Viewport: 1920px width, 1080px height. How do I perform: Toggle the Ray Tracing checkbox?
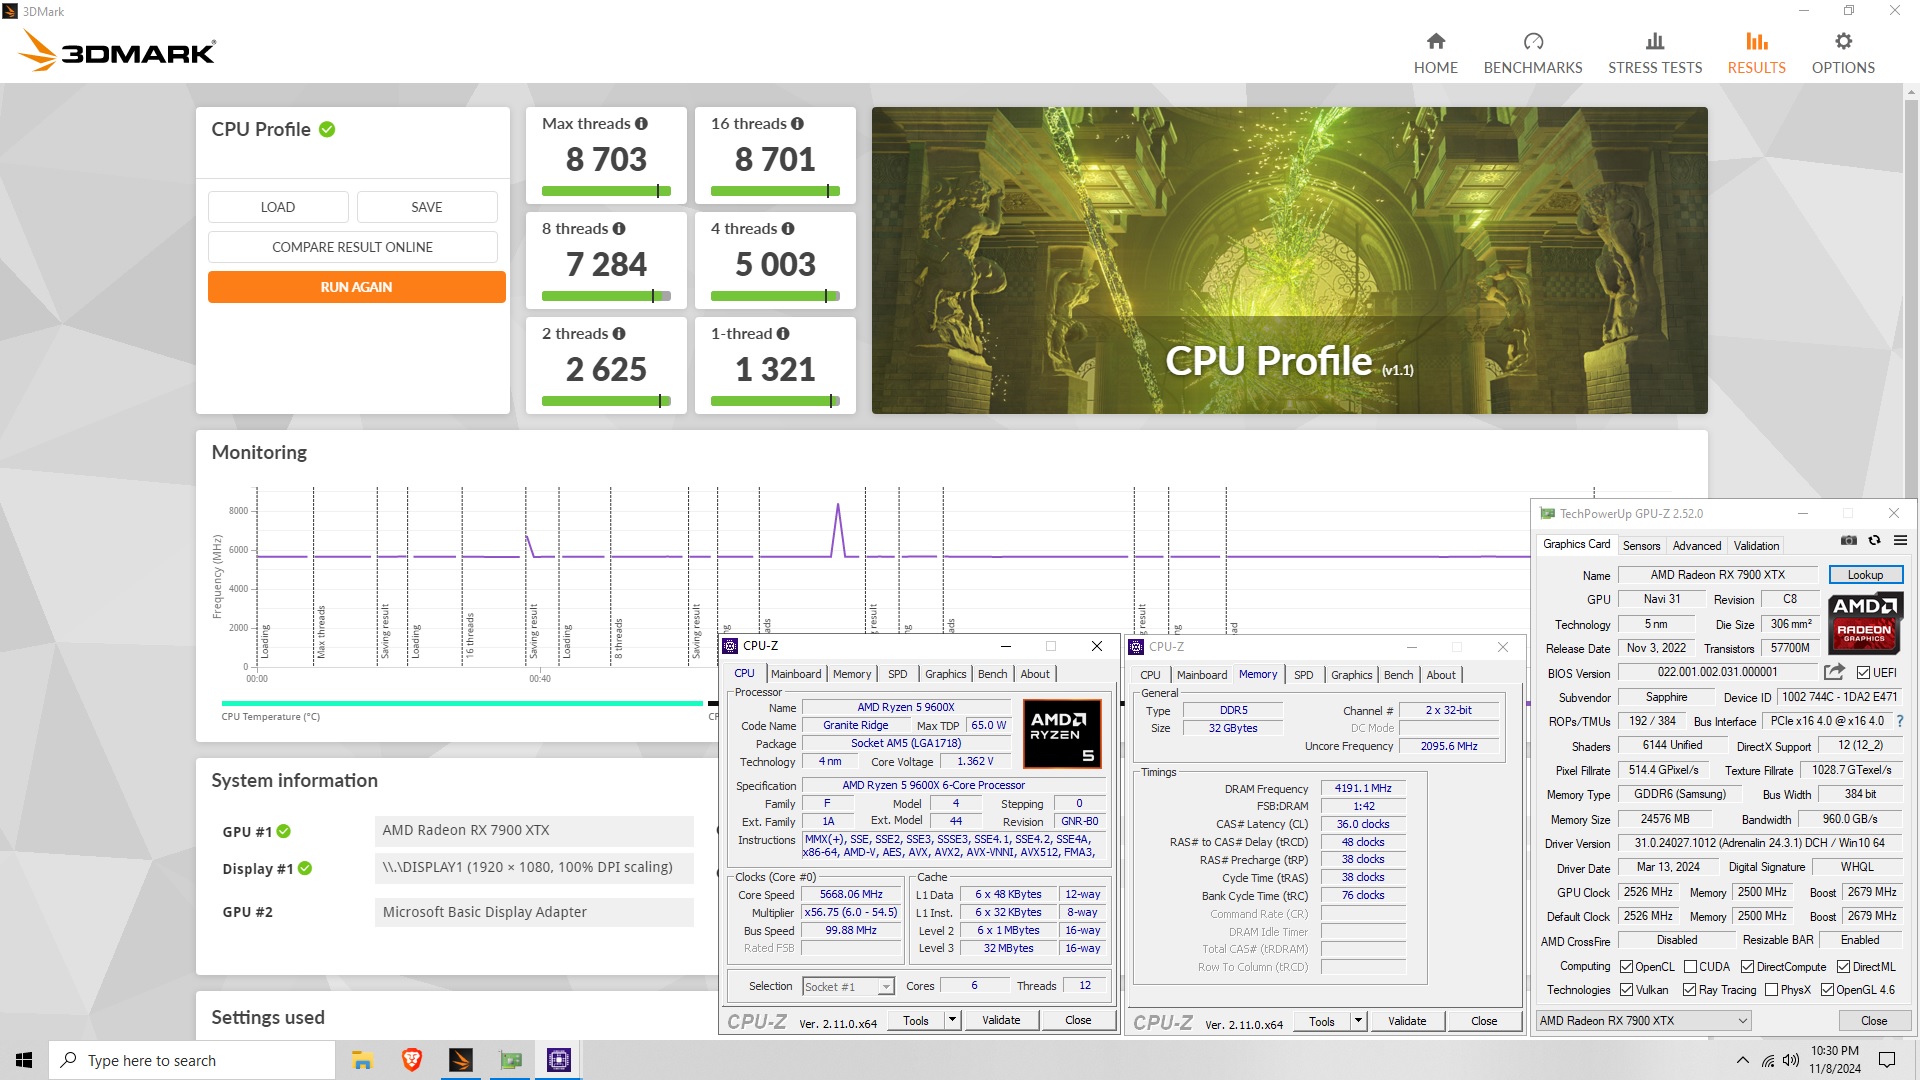(1689, 989)
